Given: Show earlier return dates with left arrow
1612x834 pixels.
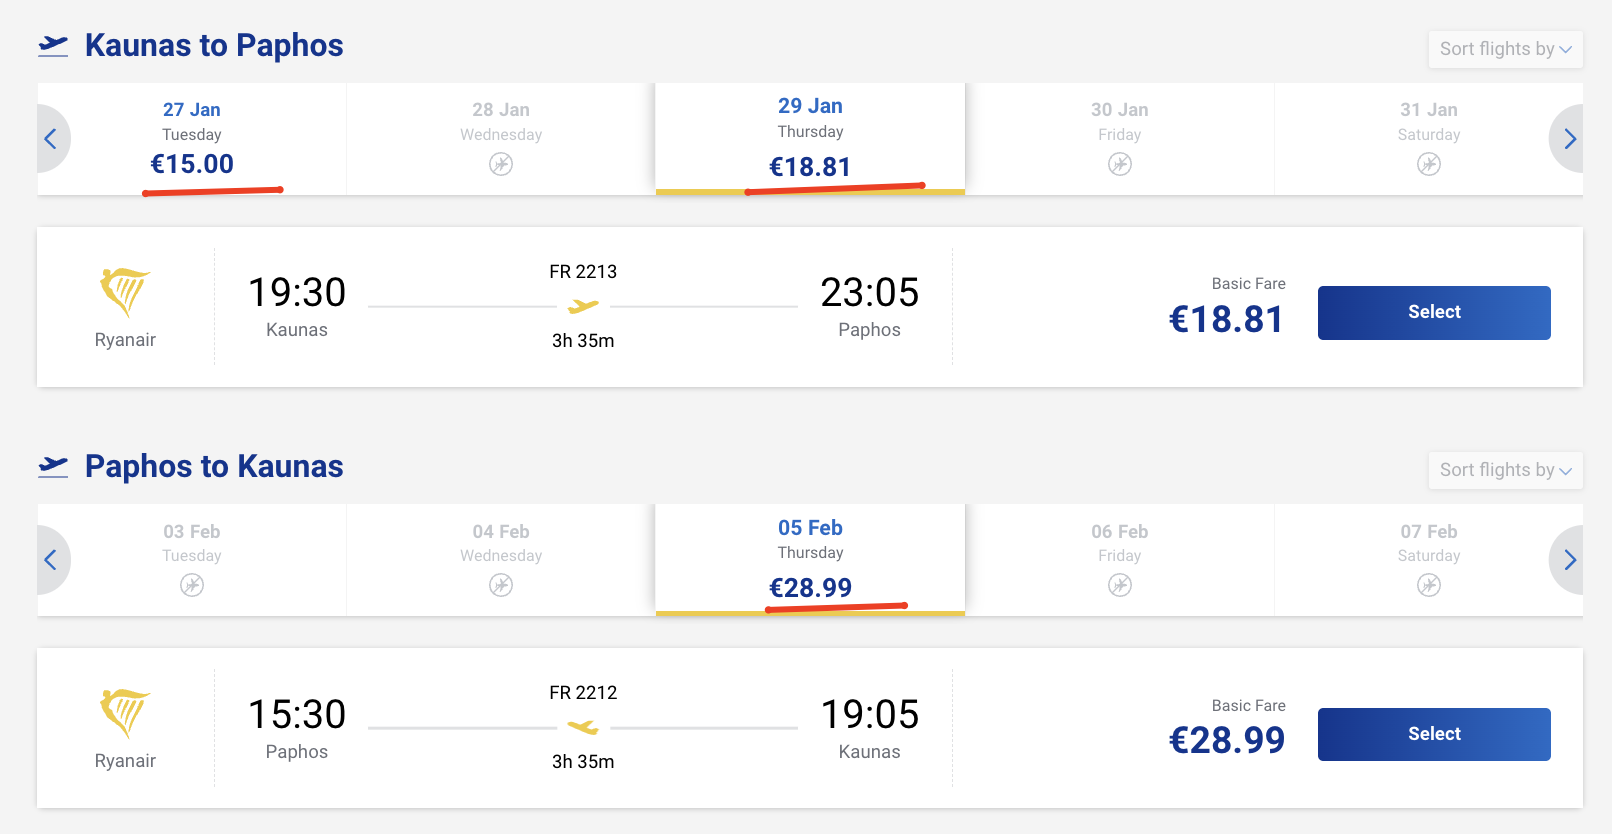Looking at the screenshot, I should [51, 560].
